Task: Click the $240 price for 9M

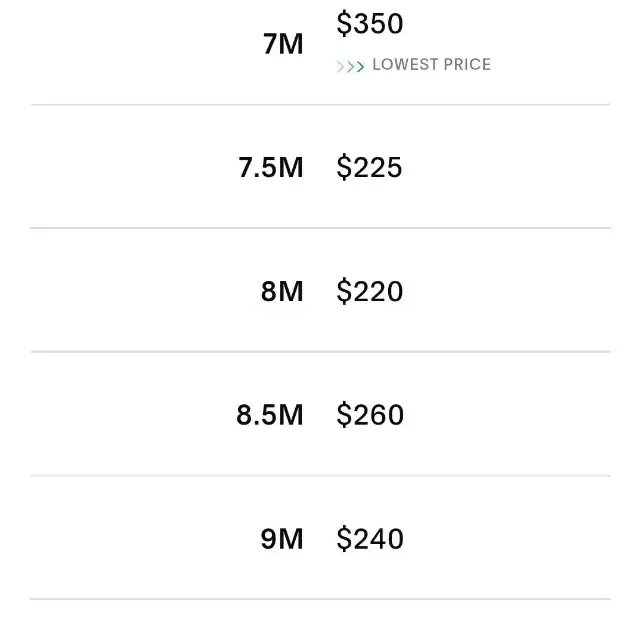Action: (x=370, y=539)
